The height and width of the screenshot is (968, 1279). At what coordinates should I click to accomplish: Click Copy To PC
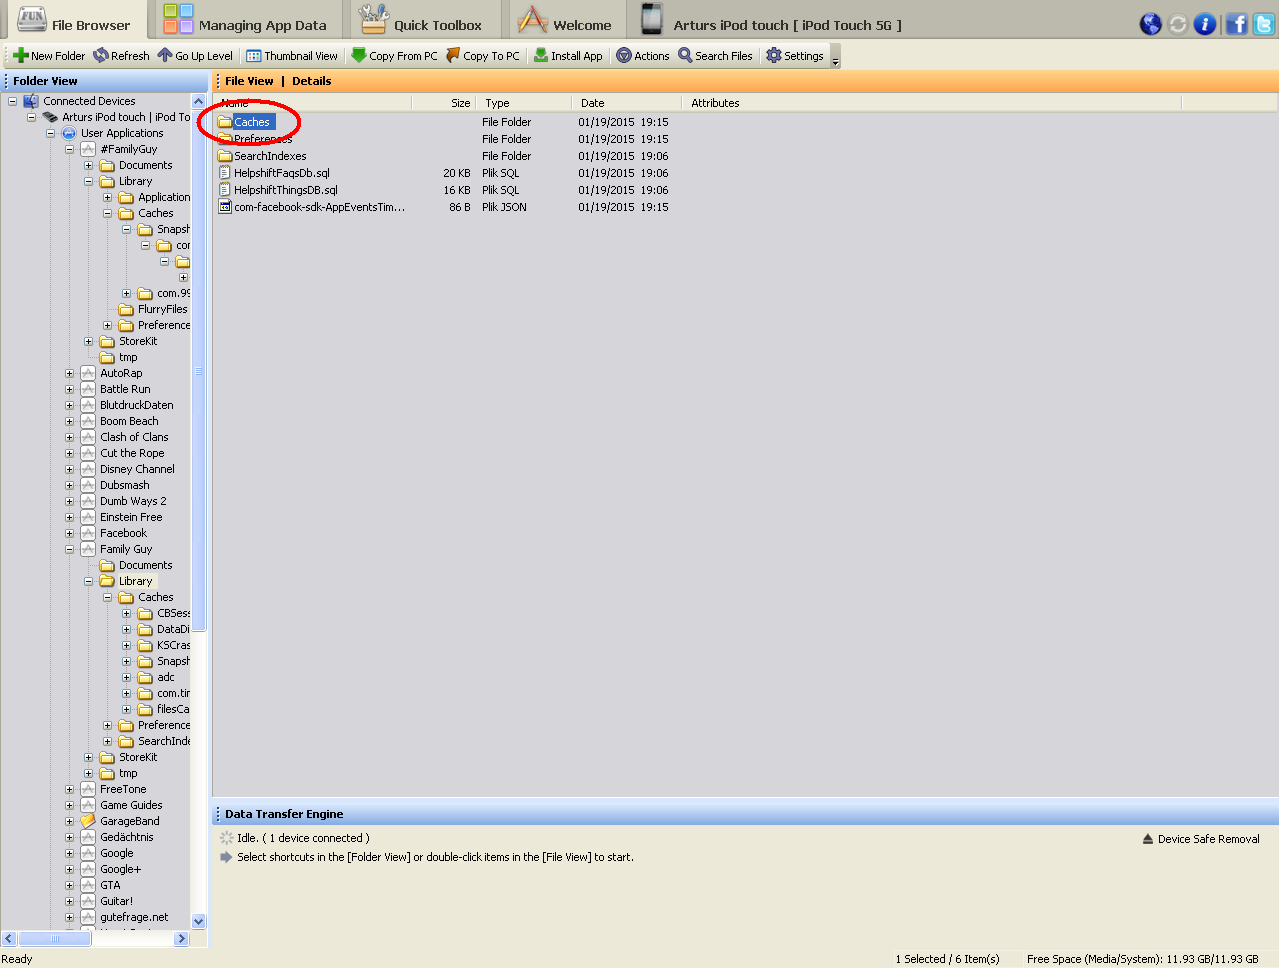pos(483,56)
